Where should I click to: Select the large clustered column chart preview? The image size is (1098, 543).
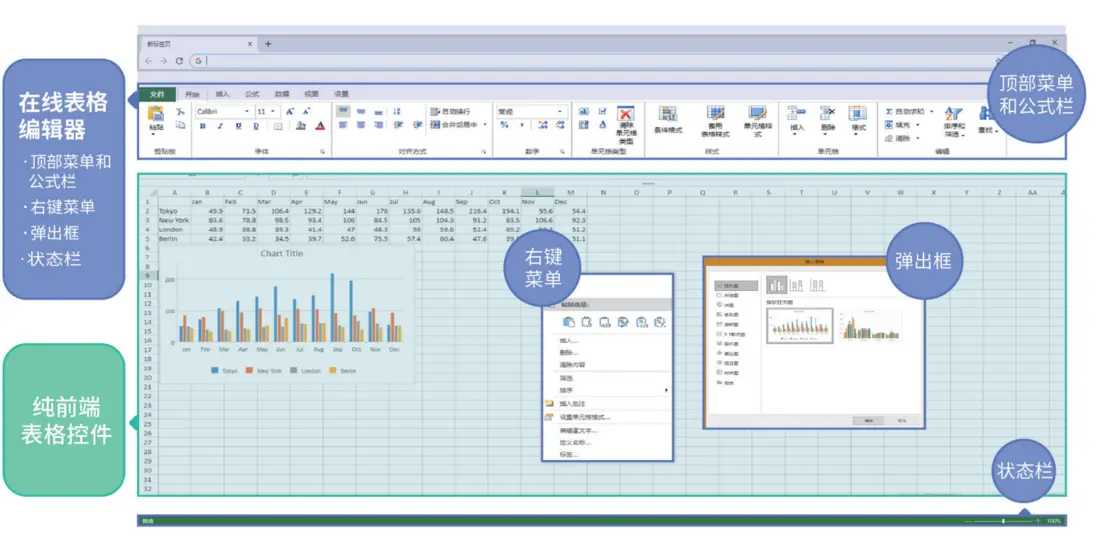click(799, 326)
